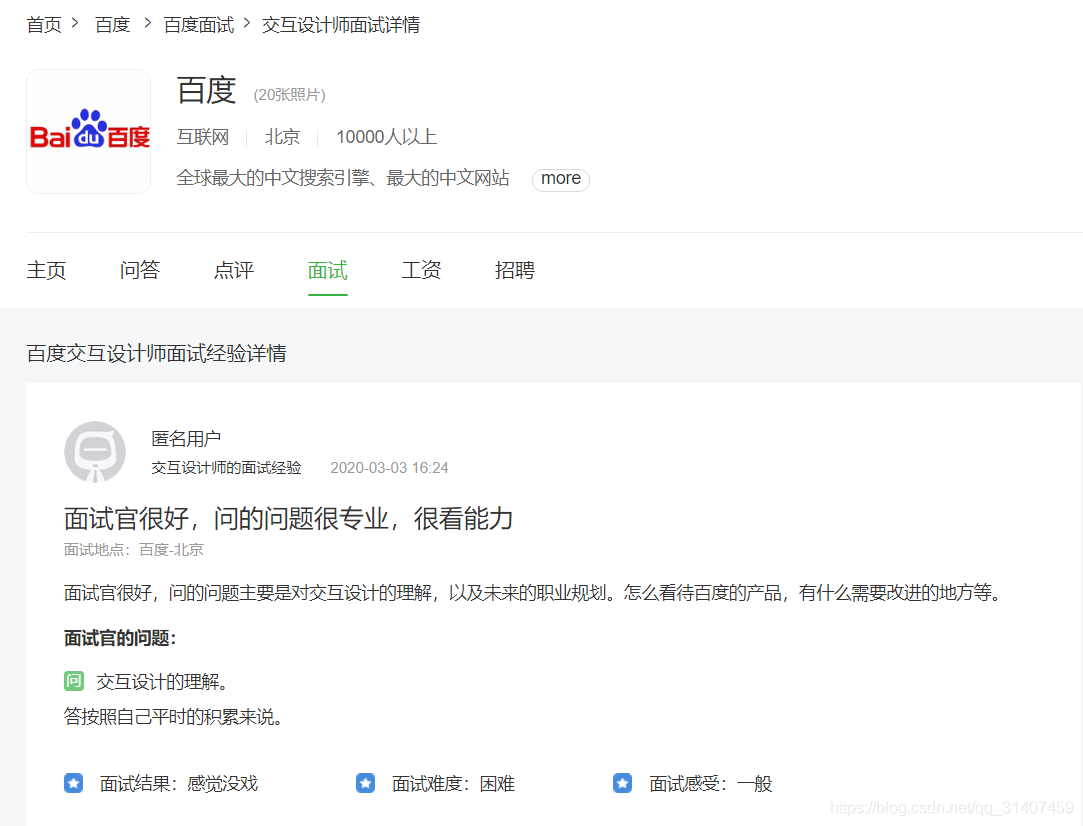Switch to the 点评 tab
Image resolution: width=1083 pixels, height=826 pixels.
234,270
